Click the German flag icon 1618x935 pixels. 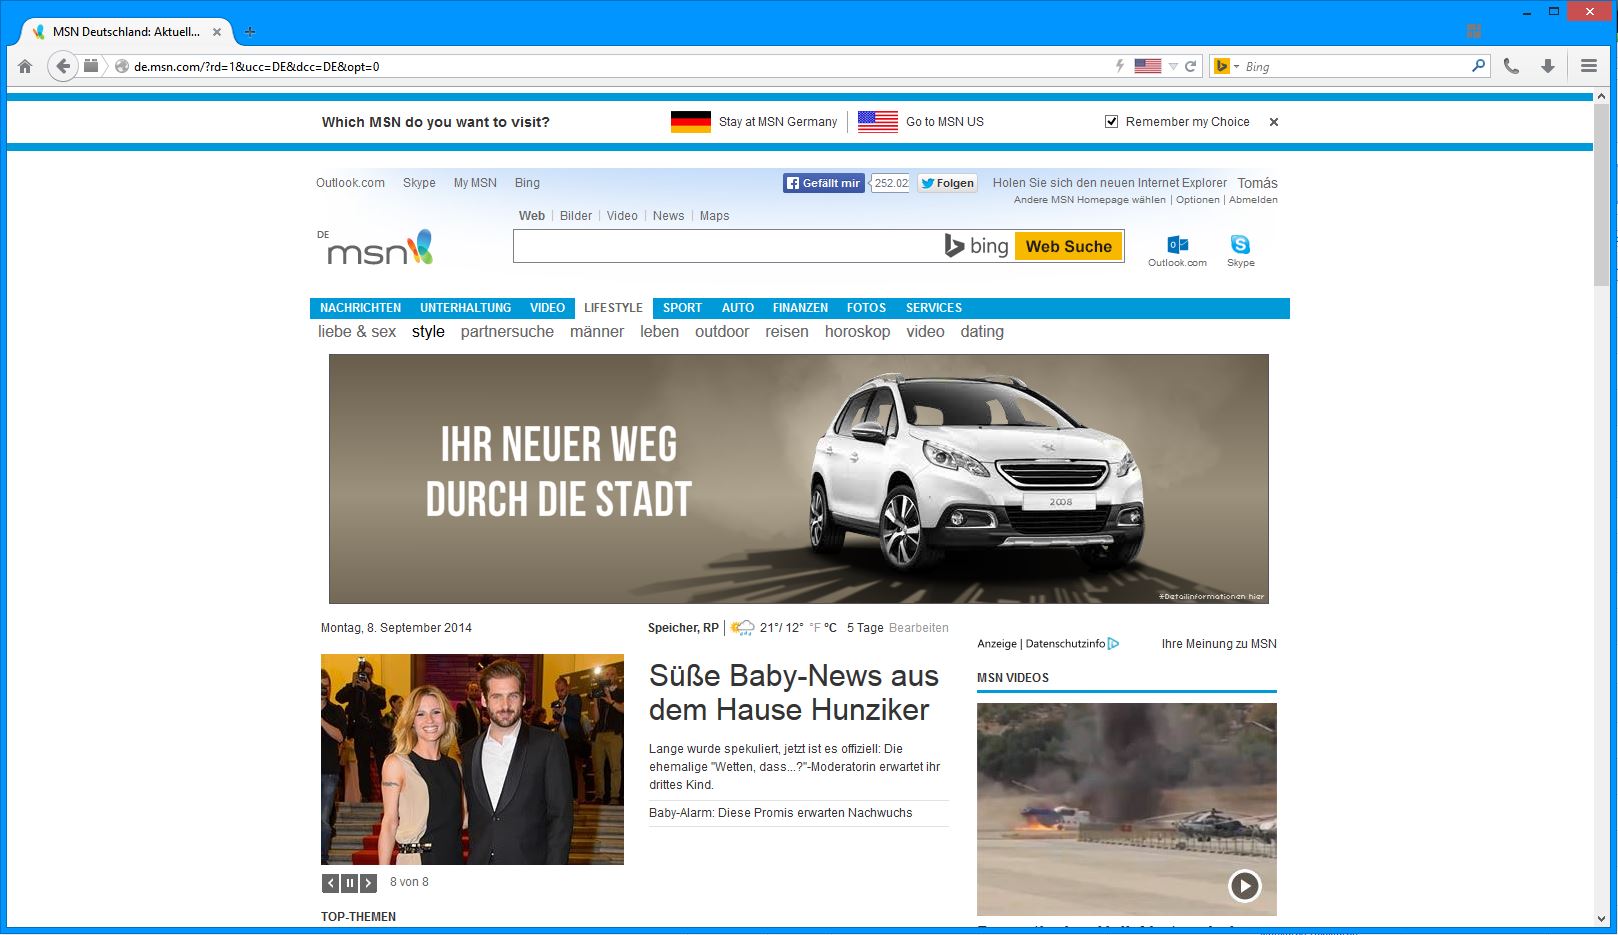pos(691,122)
